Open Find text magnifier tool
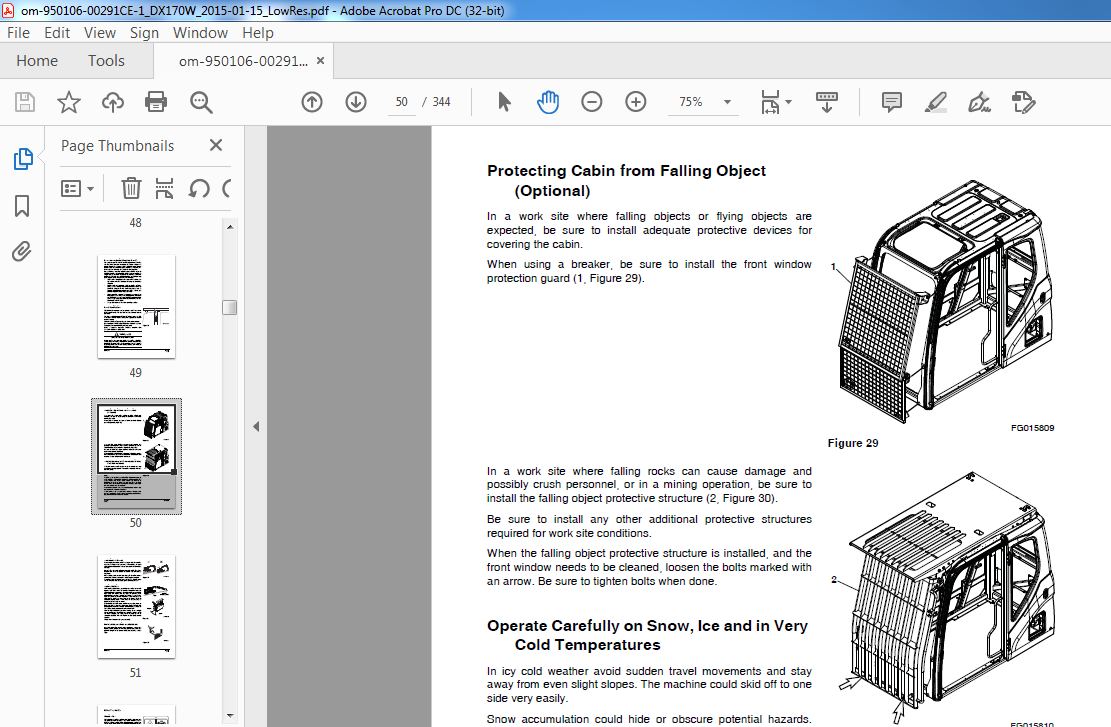The image size is (1111, 727). 201,102
